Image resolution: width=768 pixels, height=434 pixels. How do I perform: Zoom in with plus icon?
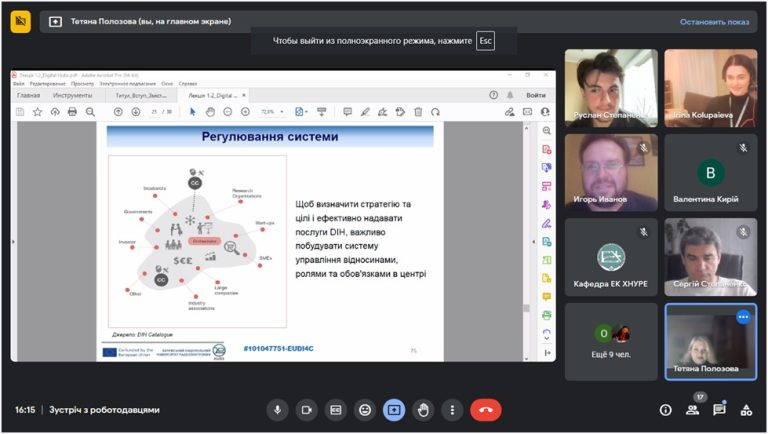tap(245, 112)
